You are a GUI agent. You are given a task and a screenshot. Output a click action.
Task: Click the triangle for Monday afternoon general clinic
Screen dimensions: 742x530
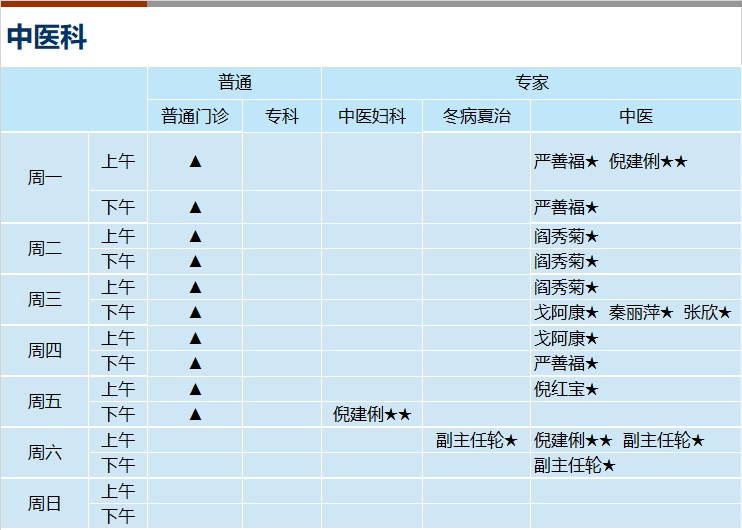(x=195, y=207)
